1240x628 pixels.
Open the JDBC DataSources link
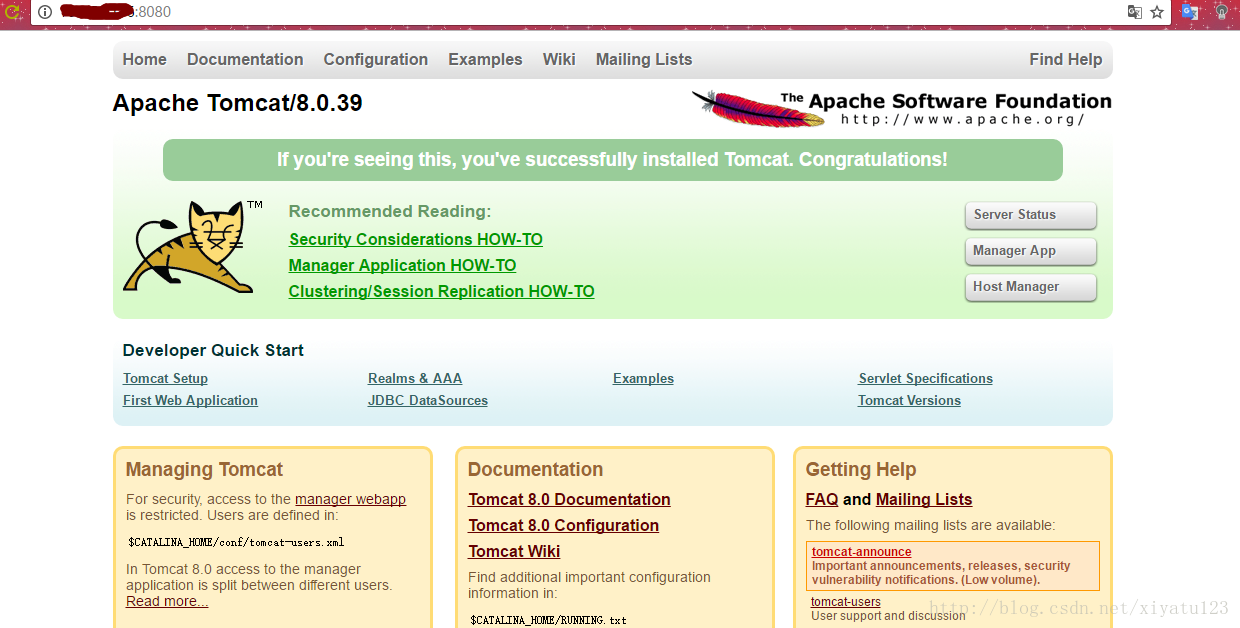(428, 400)
